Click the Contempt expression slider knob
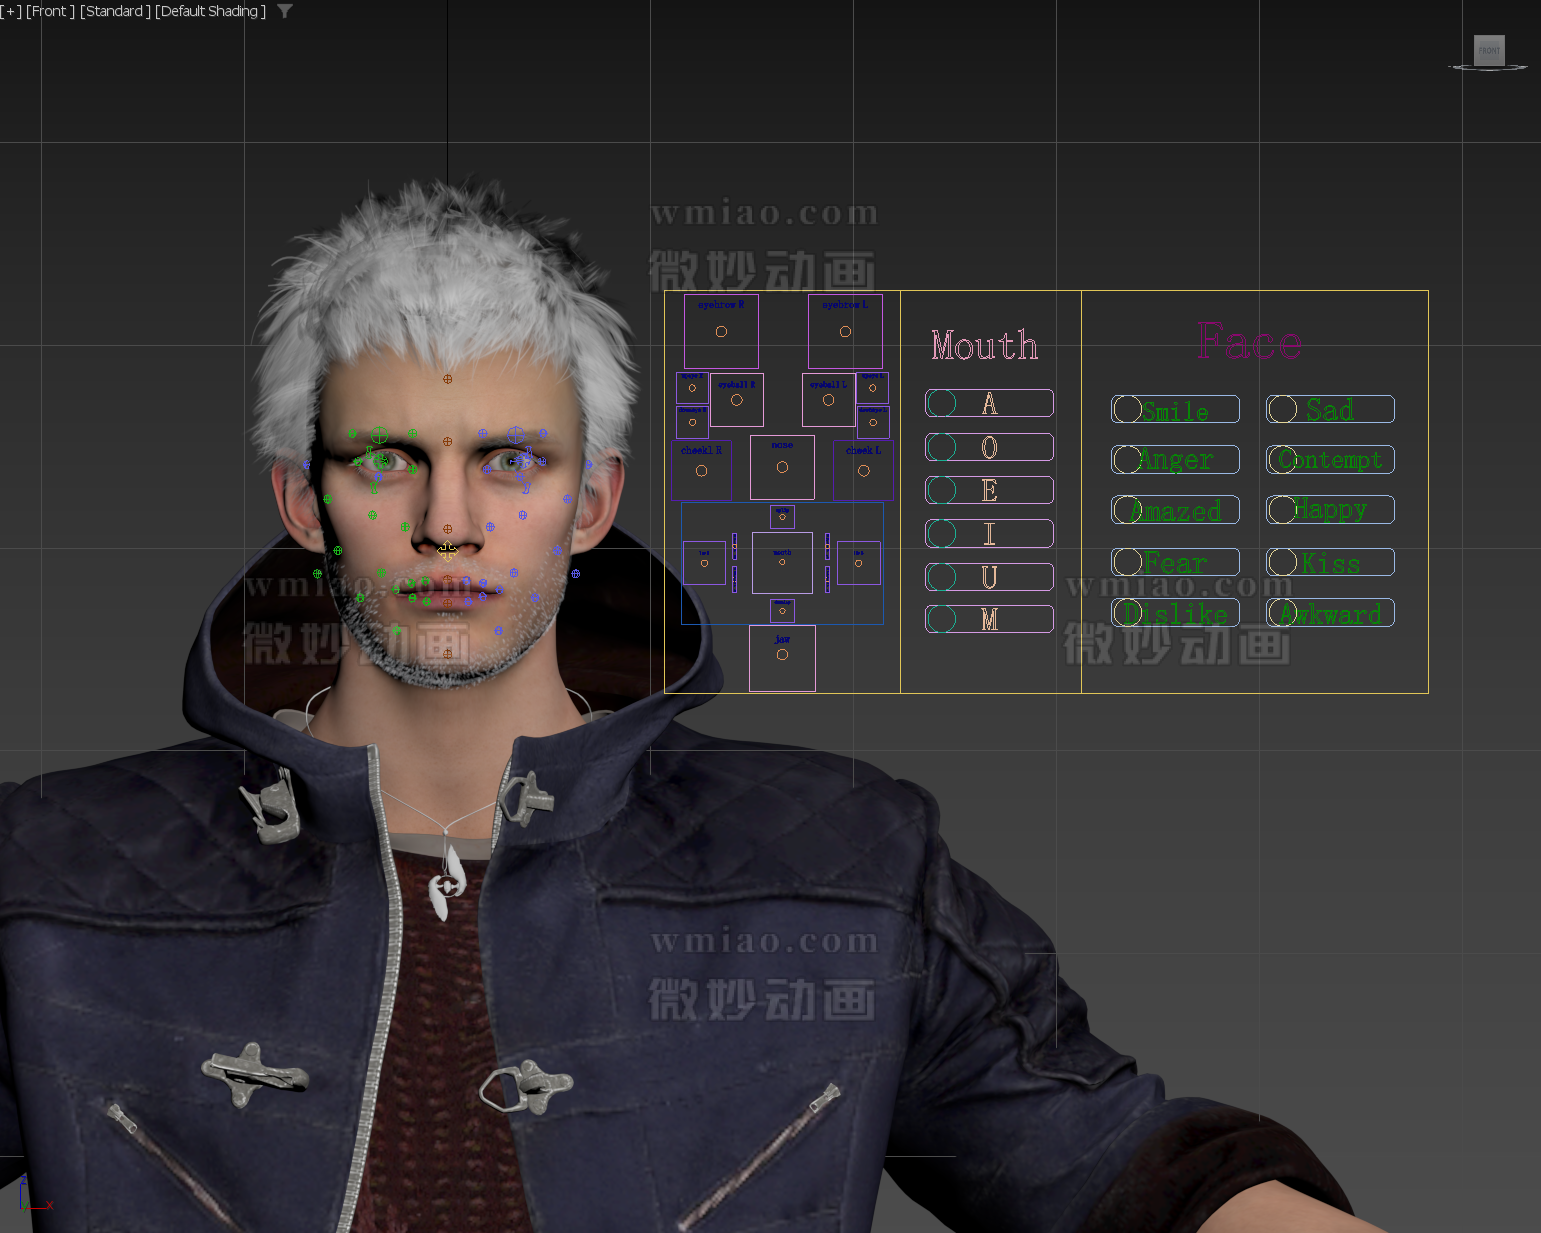The width and height of the screenshot is (1541, 1233). 1282,459
